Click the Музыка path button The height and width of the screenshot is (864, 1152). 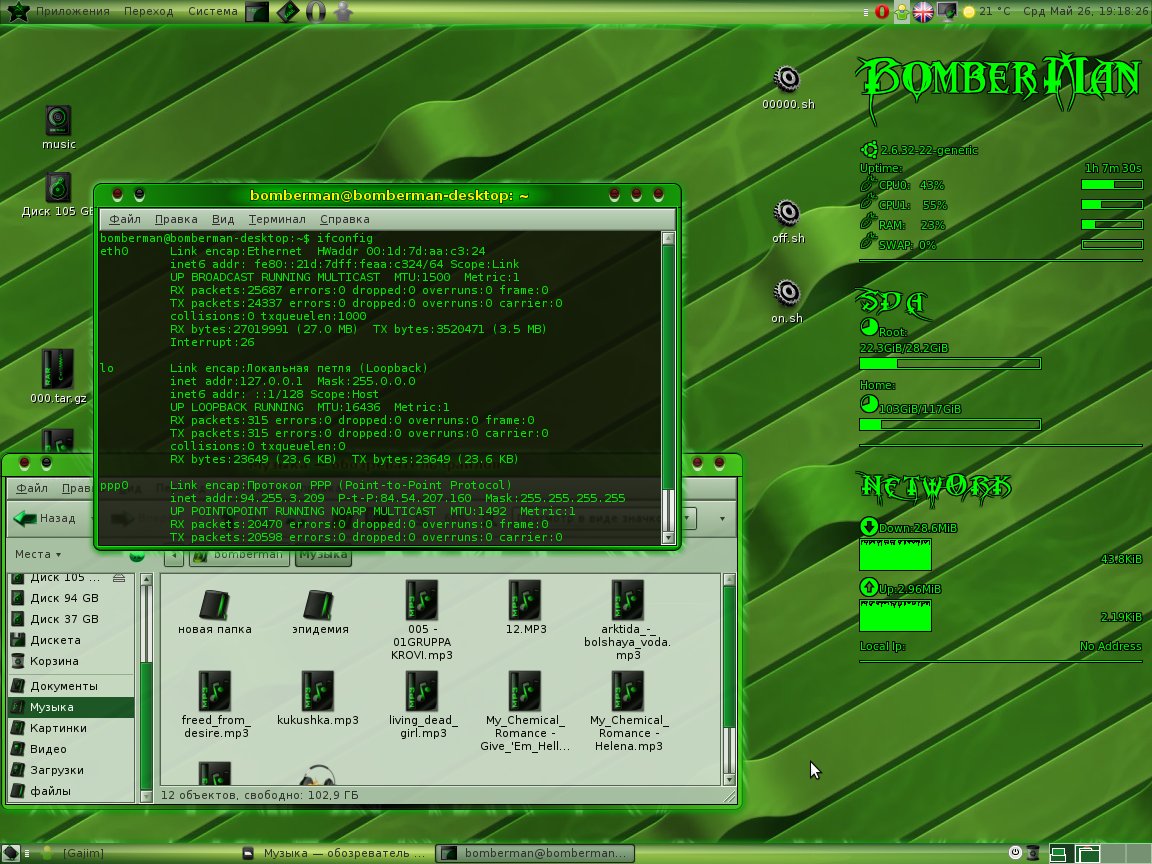tap(323, 555)
